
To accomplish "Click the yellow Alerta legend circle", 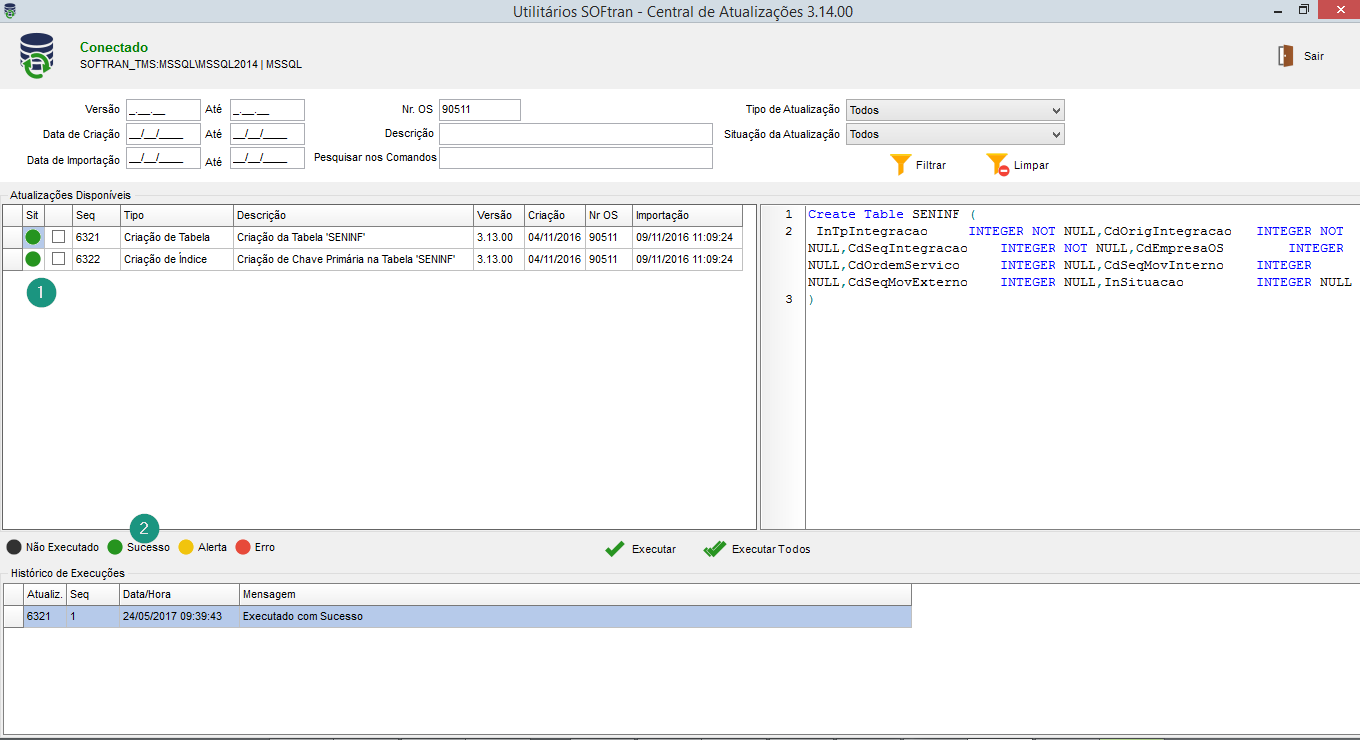I will click(186, 547).
